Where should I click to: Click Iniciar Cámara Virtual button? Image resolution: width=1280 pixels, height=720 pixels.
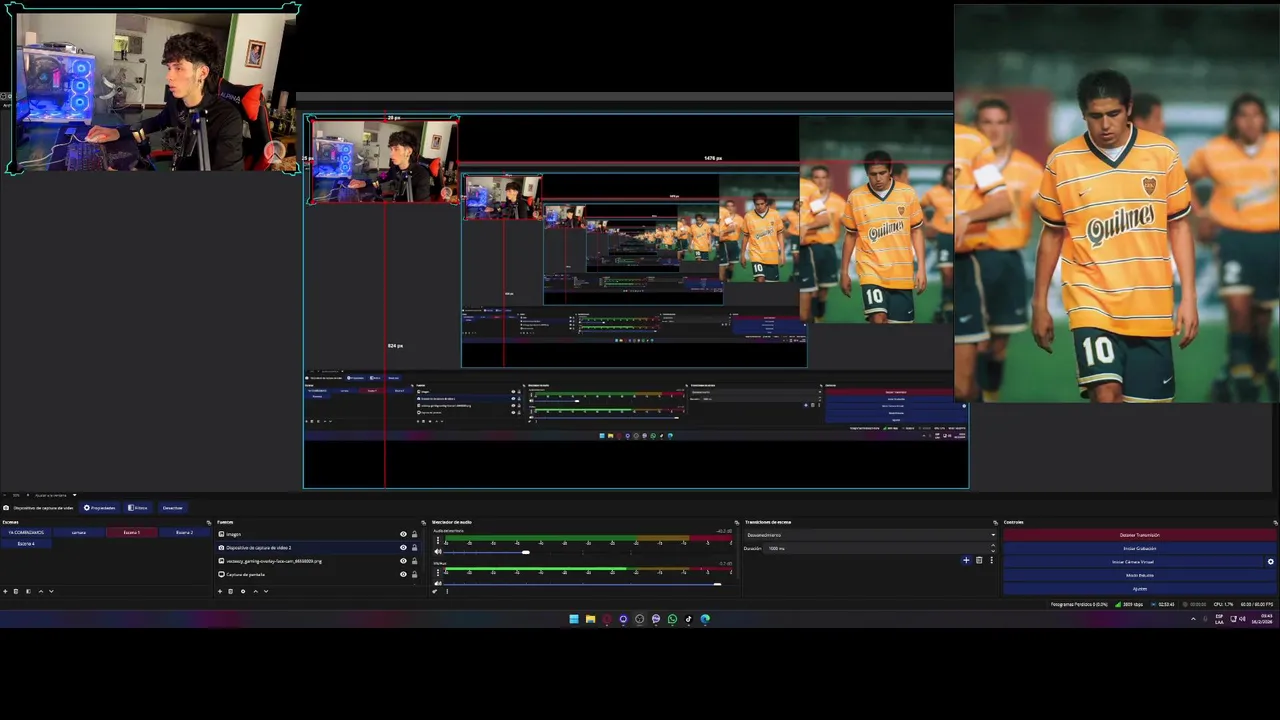pos(1133,561)
